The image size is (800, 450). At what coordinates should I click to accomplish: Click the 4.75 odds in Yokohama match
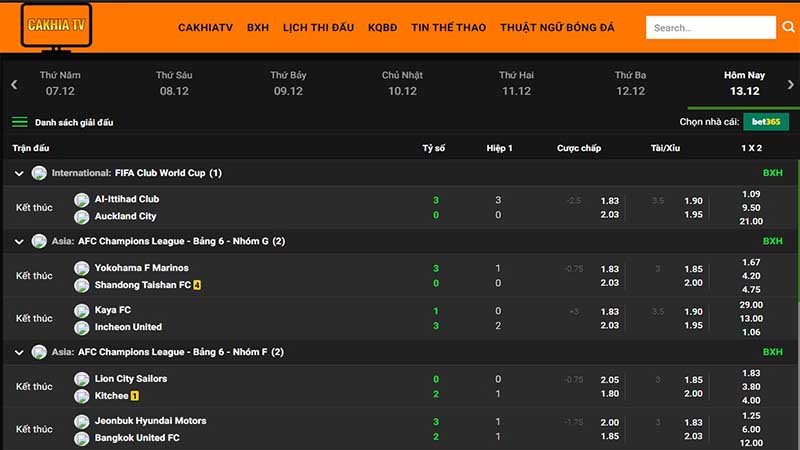click(751, 289)
